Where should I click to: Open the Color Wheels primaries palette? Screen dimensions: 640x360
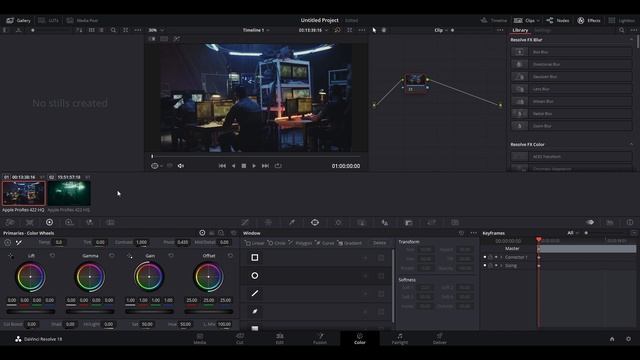tap(49, 222)
